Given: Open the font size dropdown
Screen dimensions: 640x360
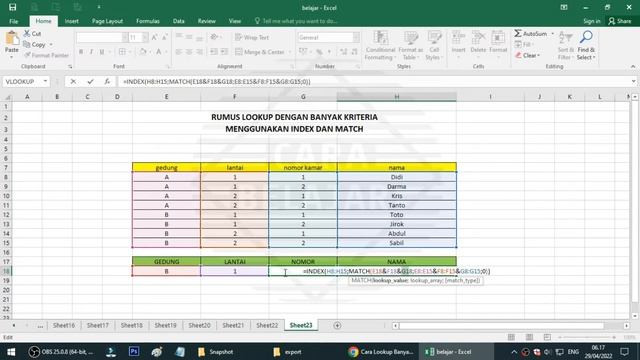Looking at the screenshot, I should (145, 38).
